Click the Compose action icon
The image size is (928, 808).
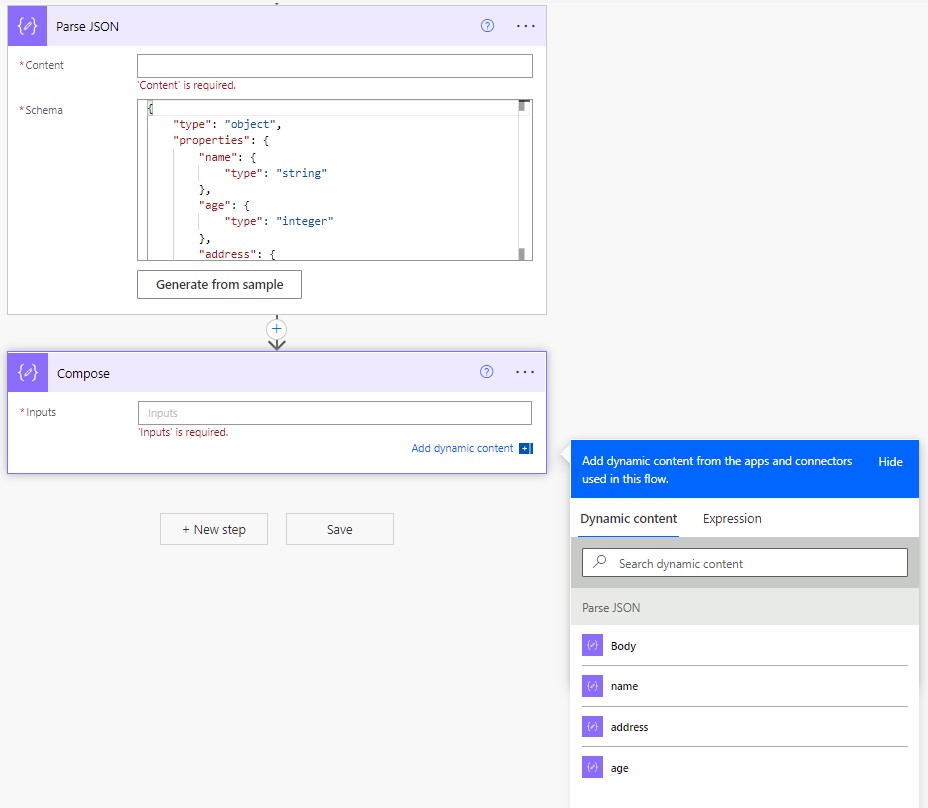point(28,372)
